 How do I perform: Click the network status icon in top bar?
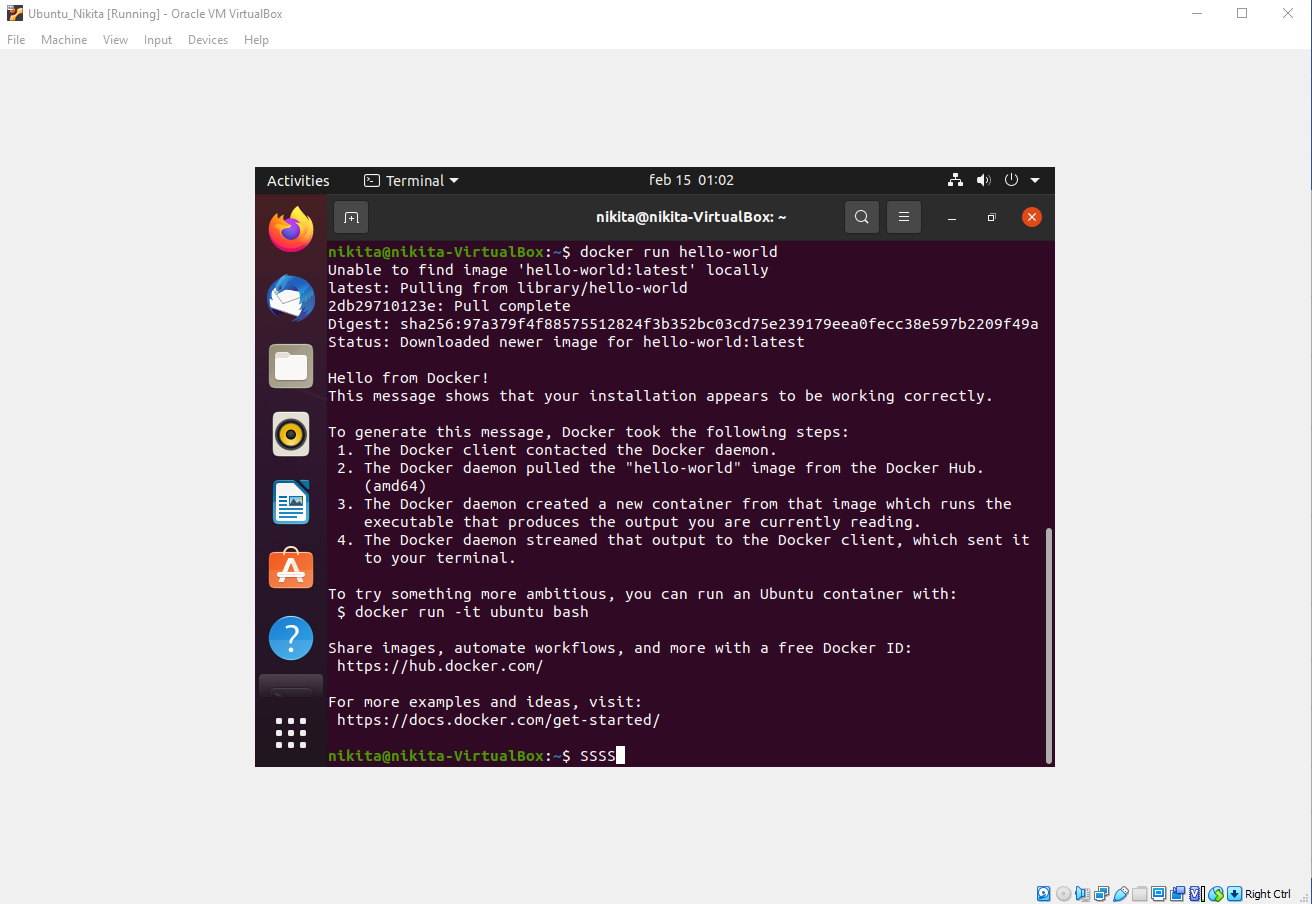[955, 180]
